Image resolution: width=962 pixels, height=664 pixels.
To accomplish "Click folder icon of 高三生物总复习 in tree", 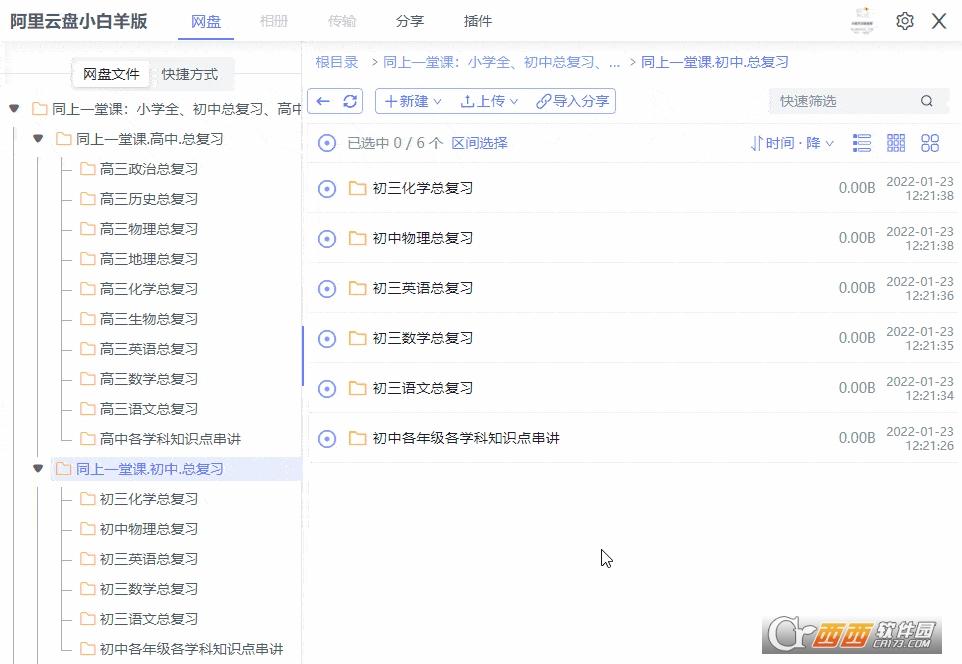I will [88, 319].
